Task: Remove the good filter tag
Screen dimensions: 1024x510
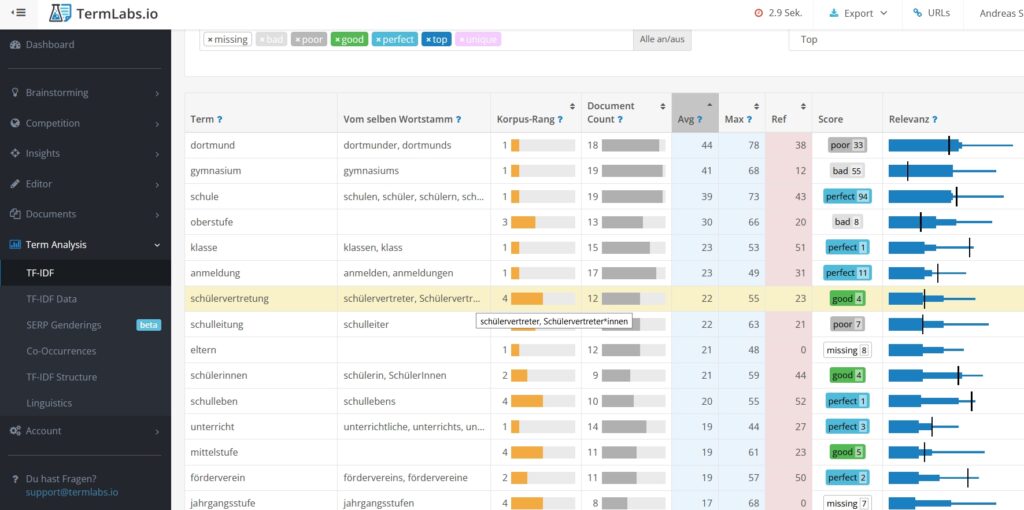Action: click(x=338, y=40)
